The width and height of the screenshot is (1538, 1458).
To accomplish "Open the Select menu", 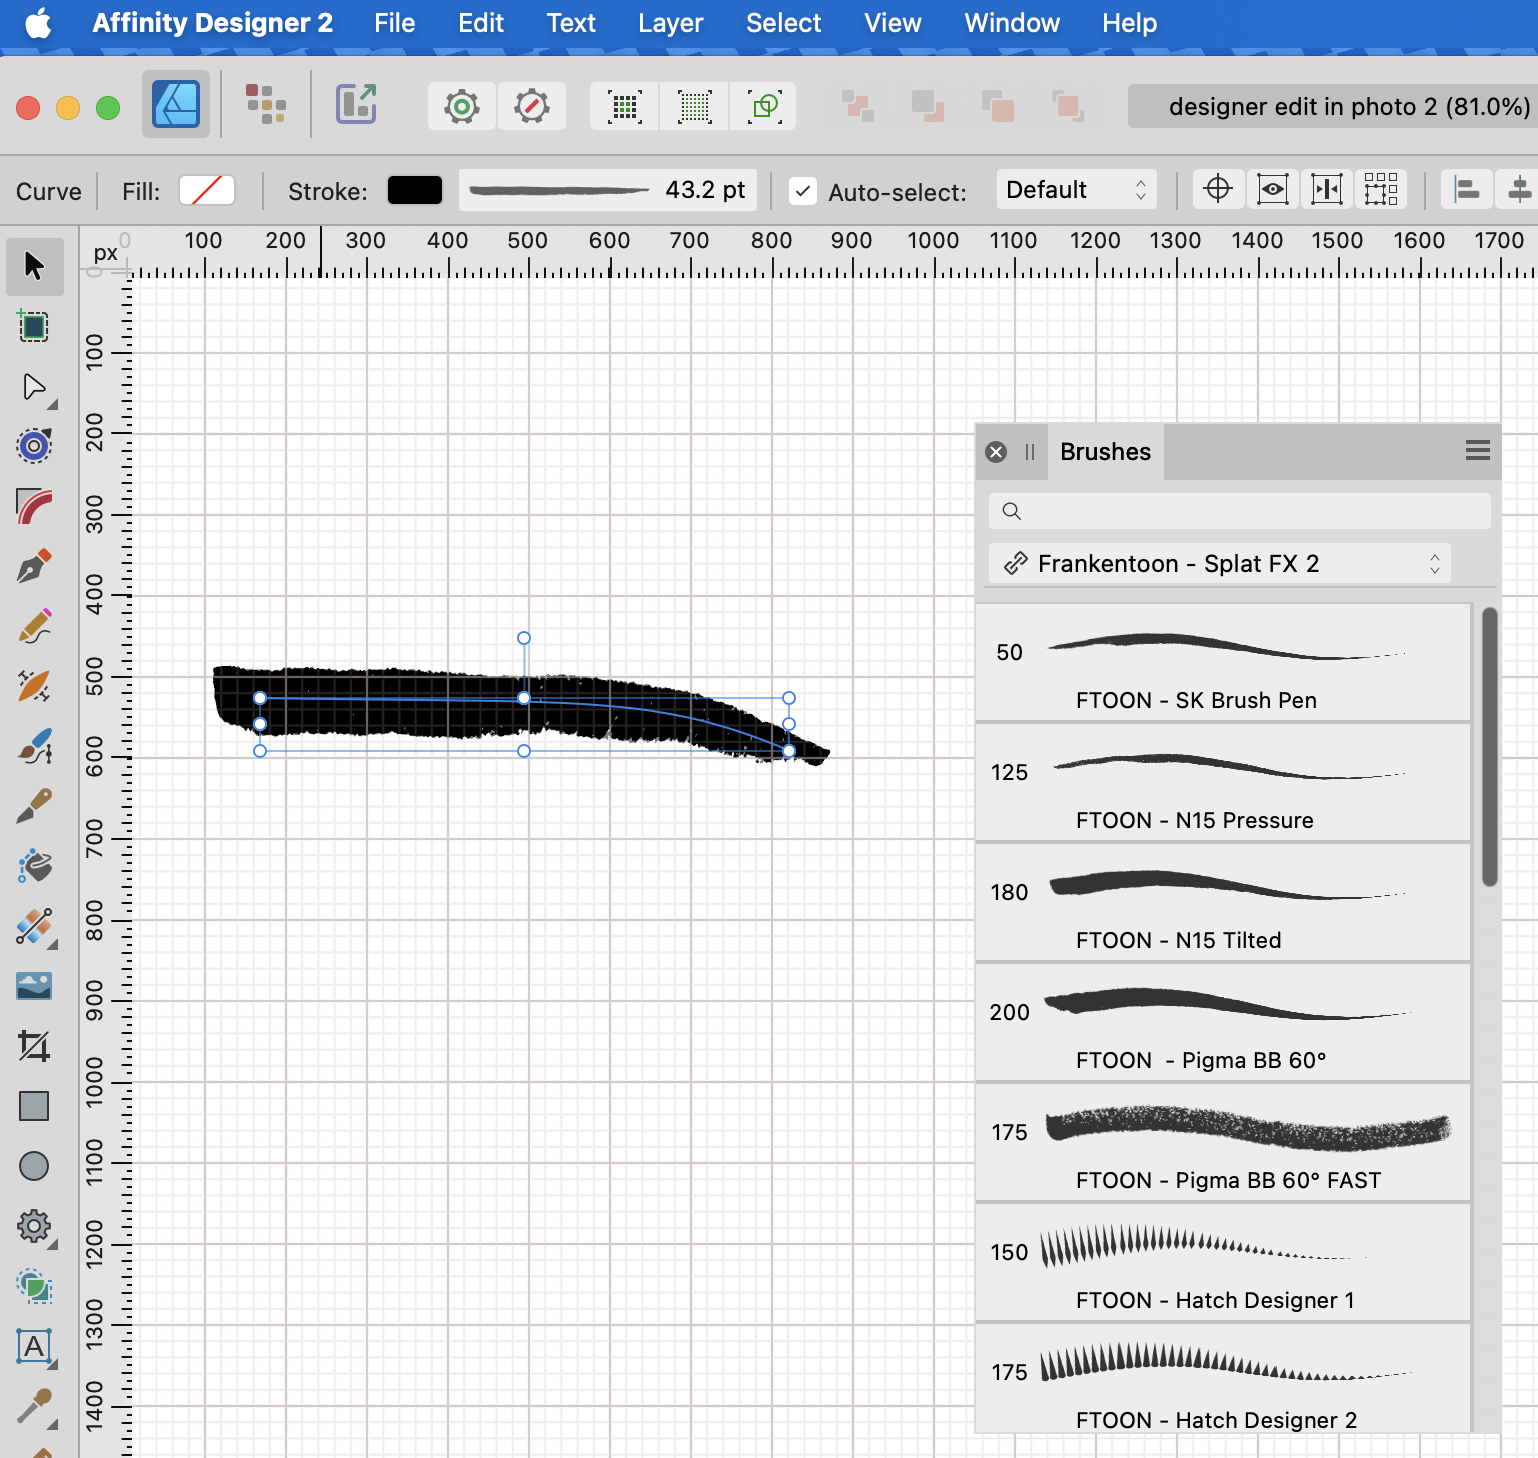I will [x=784, y=23].
